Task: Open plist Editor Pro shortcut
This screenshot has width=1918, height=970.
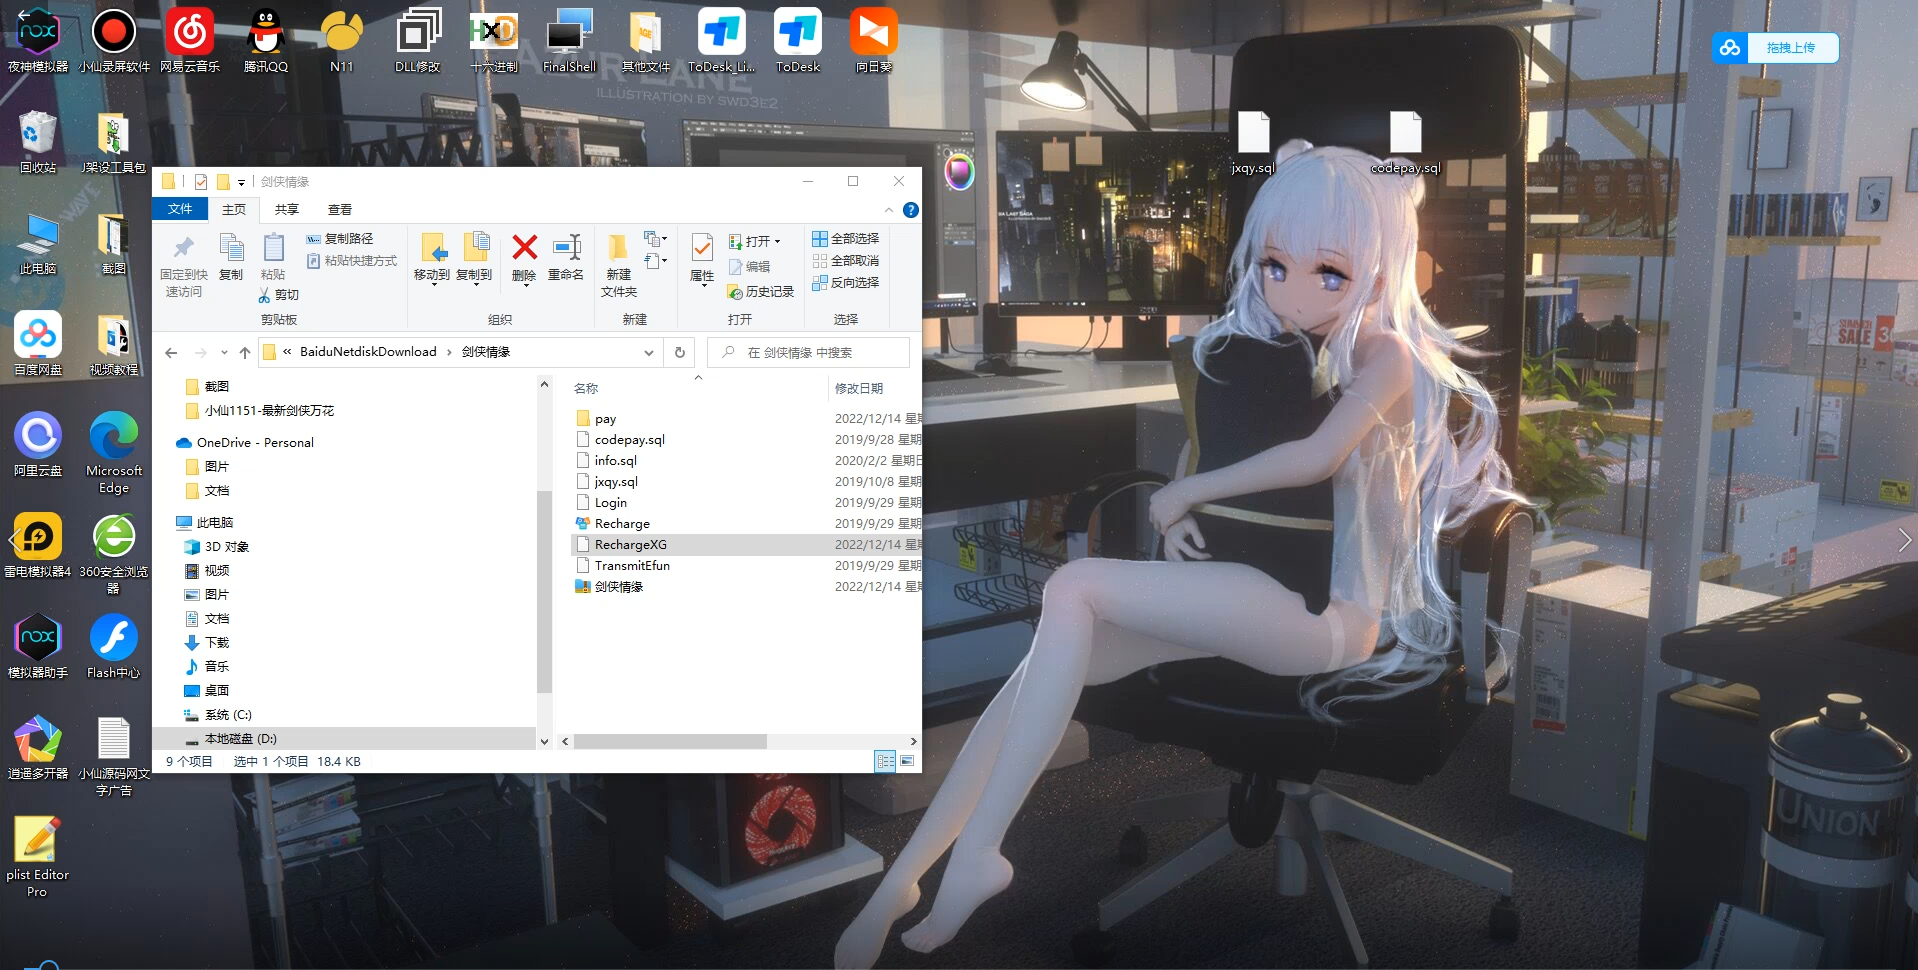Action: tap(38, 857)
